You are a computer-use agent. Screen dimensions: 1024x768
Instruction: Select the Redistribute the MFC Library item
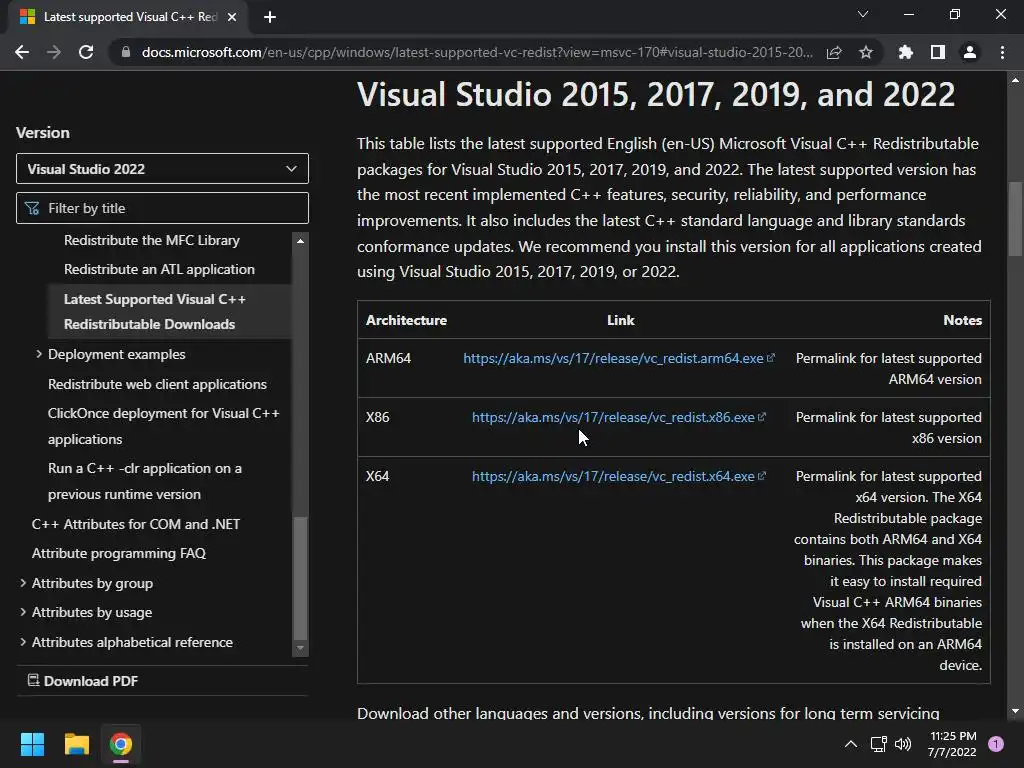pyautogui.click(x=152, y=240)
